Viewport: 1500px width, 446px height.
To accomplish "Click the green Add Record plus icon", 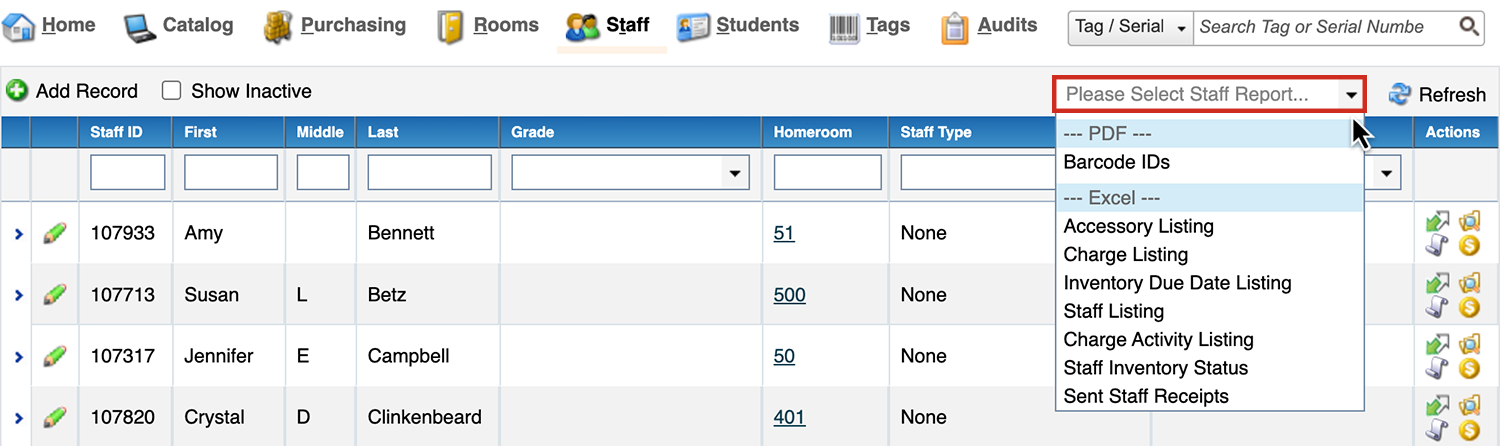I will coord(17,91).
